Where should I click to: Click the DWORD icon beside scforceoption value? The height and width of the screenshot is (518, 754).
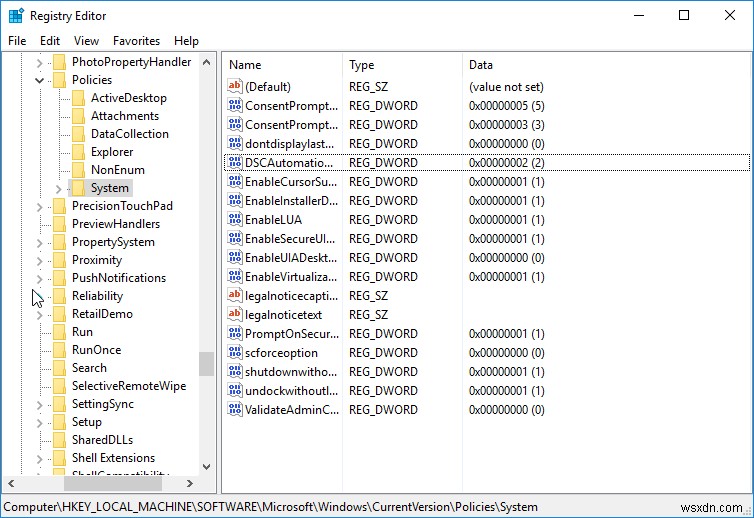pos(235,352)
